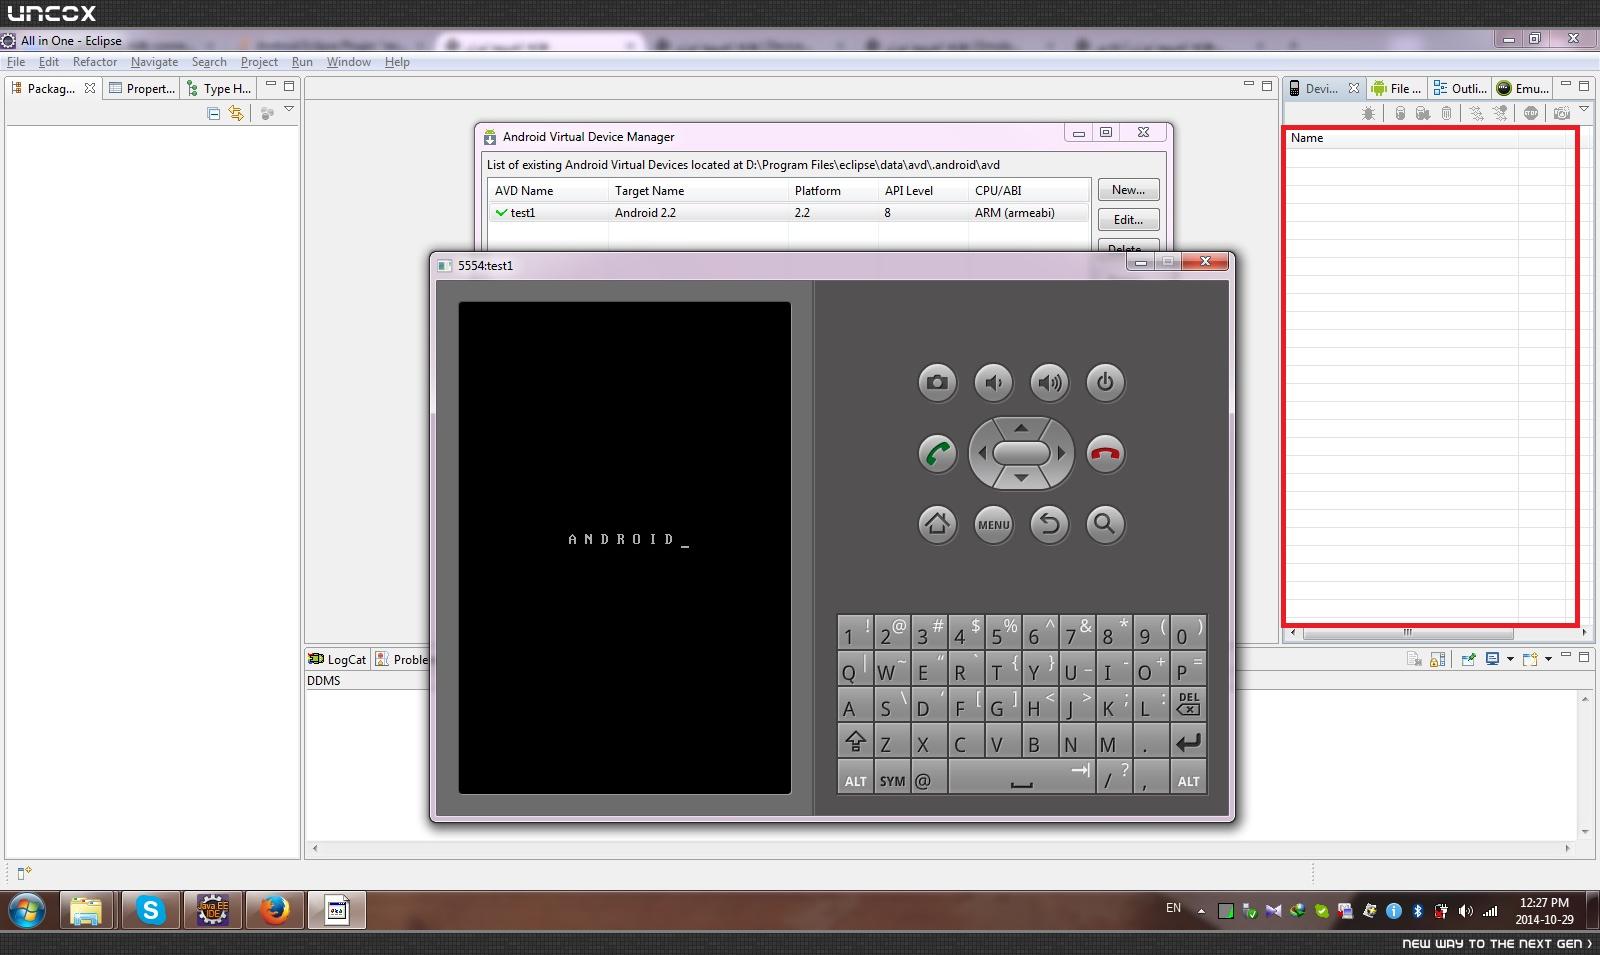Click the Windows Start button
The width and height of the screenshot is (1600, 955).
point(27,911)
